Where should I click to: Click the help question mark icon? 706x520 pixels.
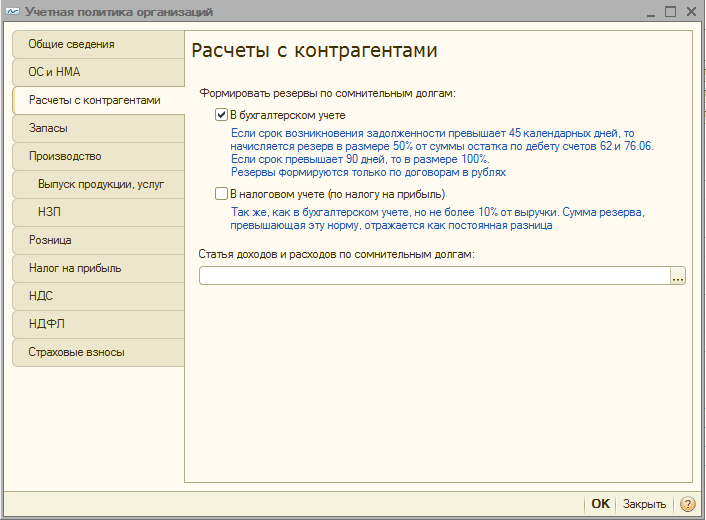tap(688, 504)
